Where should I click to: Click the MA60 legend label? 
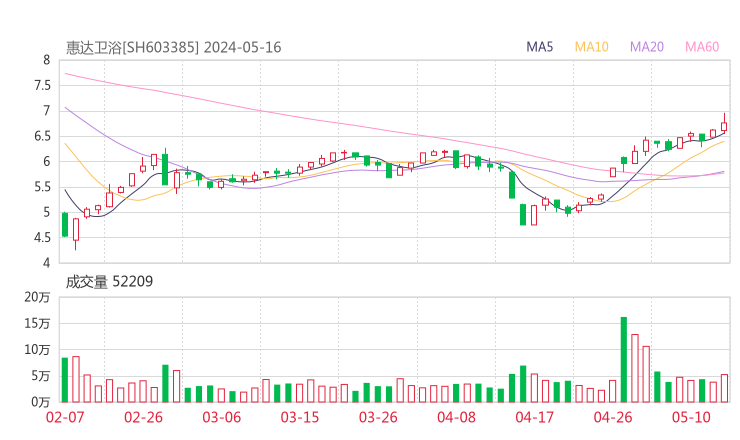pos(702,47)
